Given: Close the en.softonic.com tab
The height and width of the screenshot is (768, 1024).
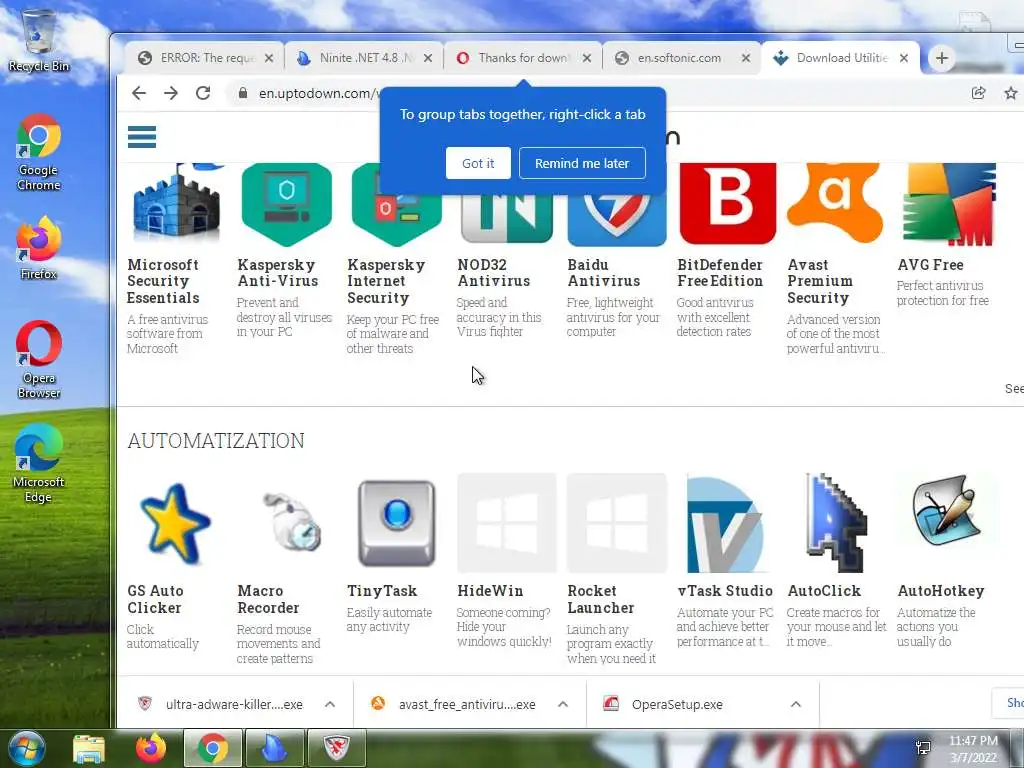Looking at the screenshot, I should (x=746, y=58).
